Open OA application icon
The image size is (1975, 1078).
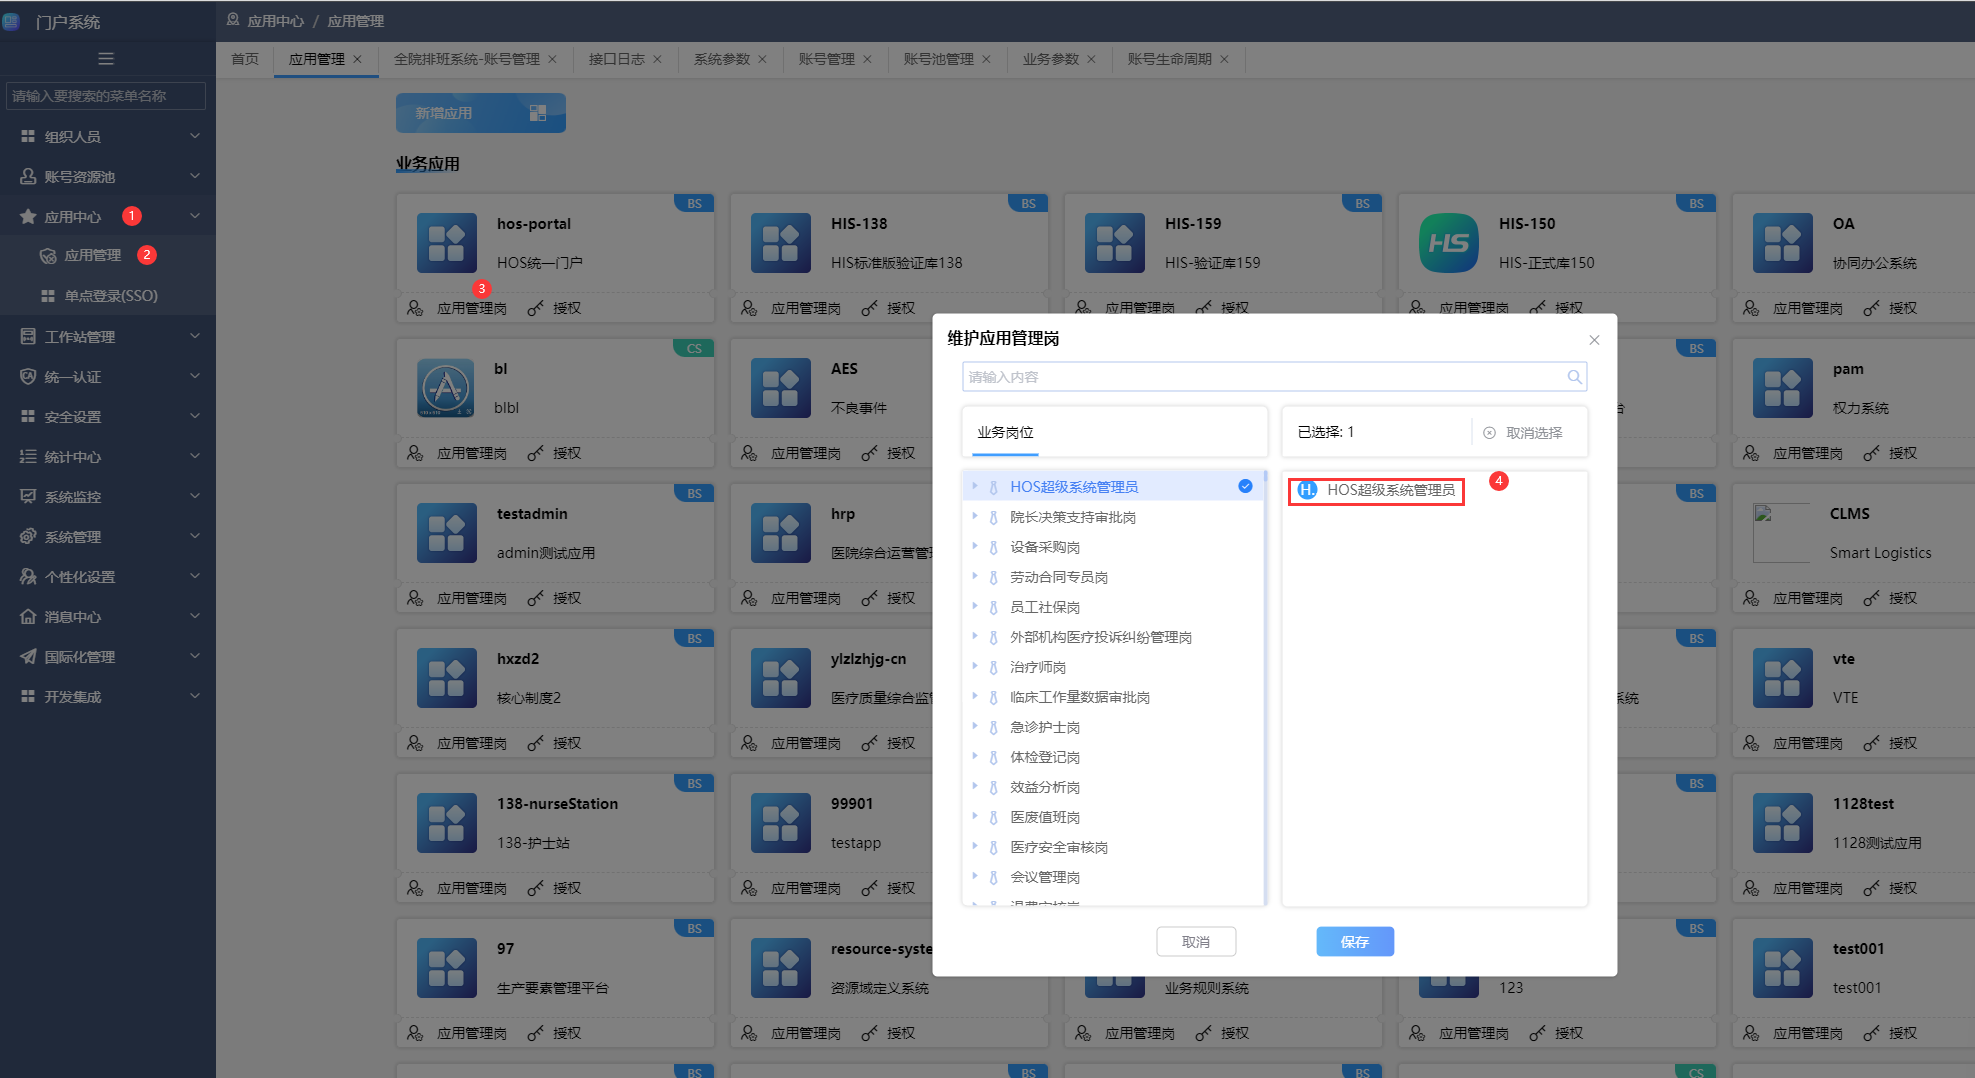click(1783, 243)
